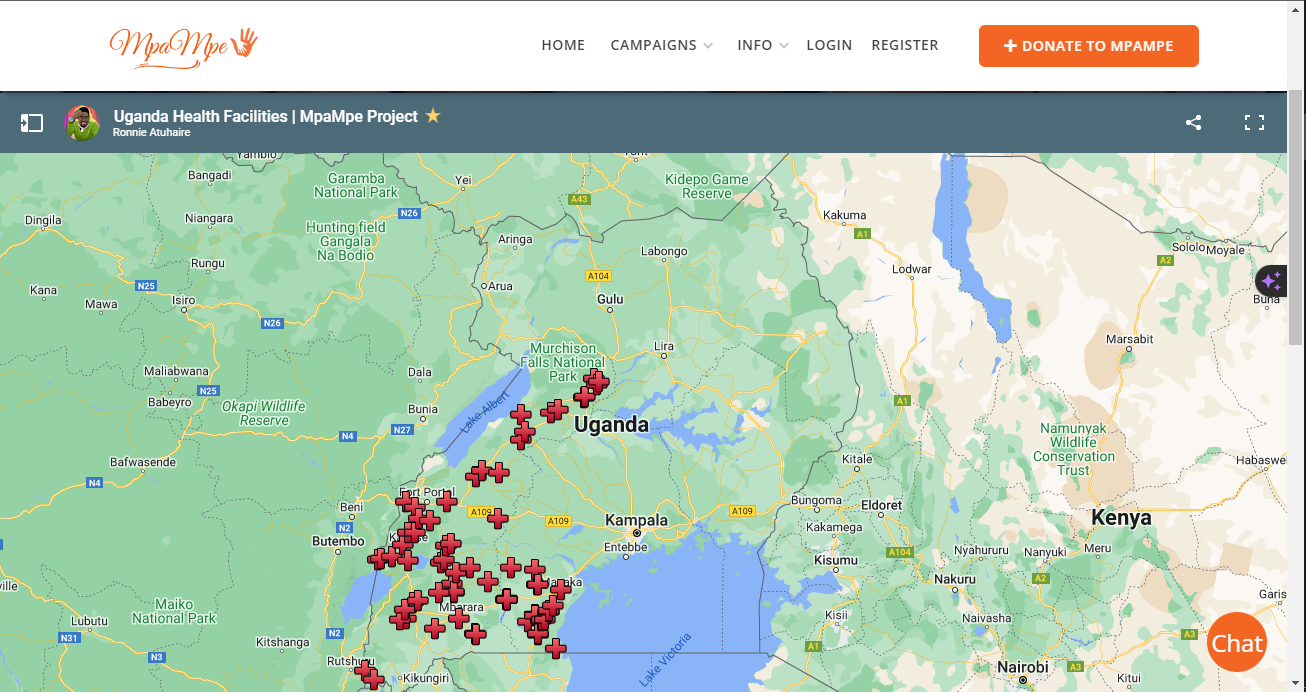Enter fullscreen map view icon
The height and width of the screenshot is (692, 1306).
[1254, 123]
